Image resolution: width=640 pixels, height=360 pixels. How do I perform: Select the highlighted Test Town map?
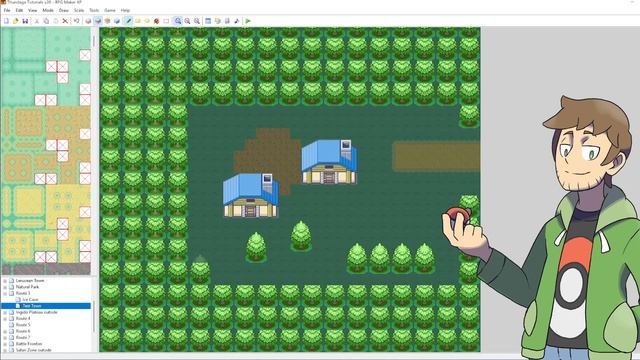(x=32, y=306)
